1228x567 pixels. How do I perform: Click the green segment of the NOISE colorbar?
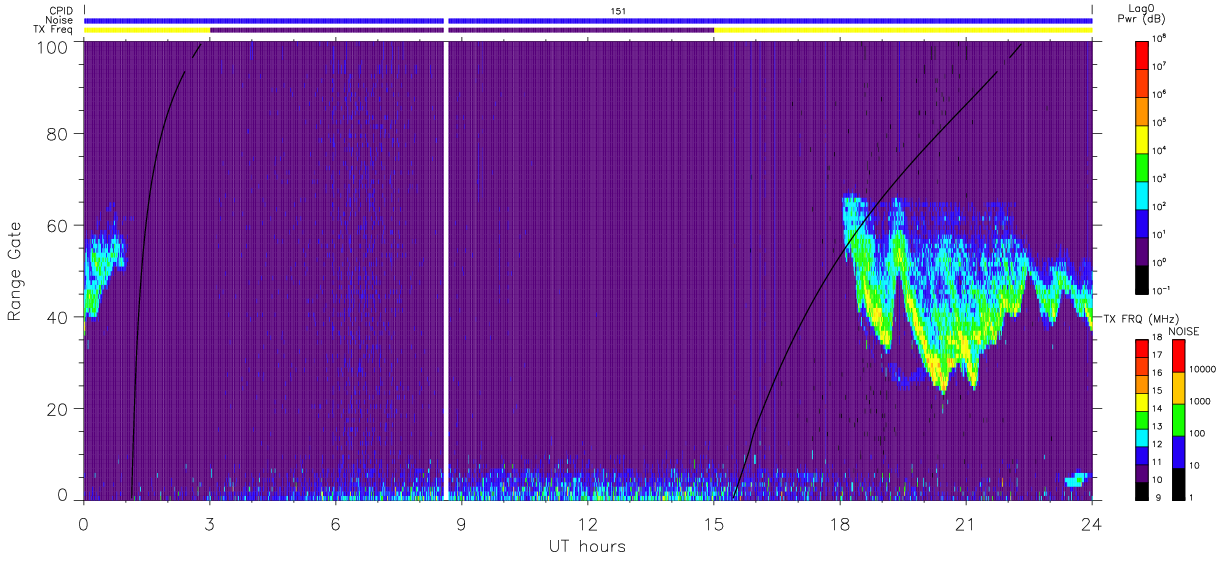(1179, 420)
